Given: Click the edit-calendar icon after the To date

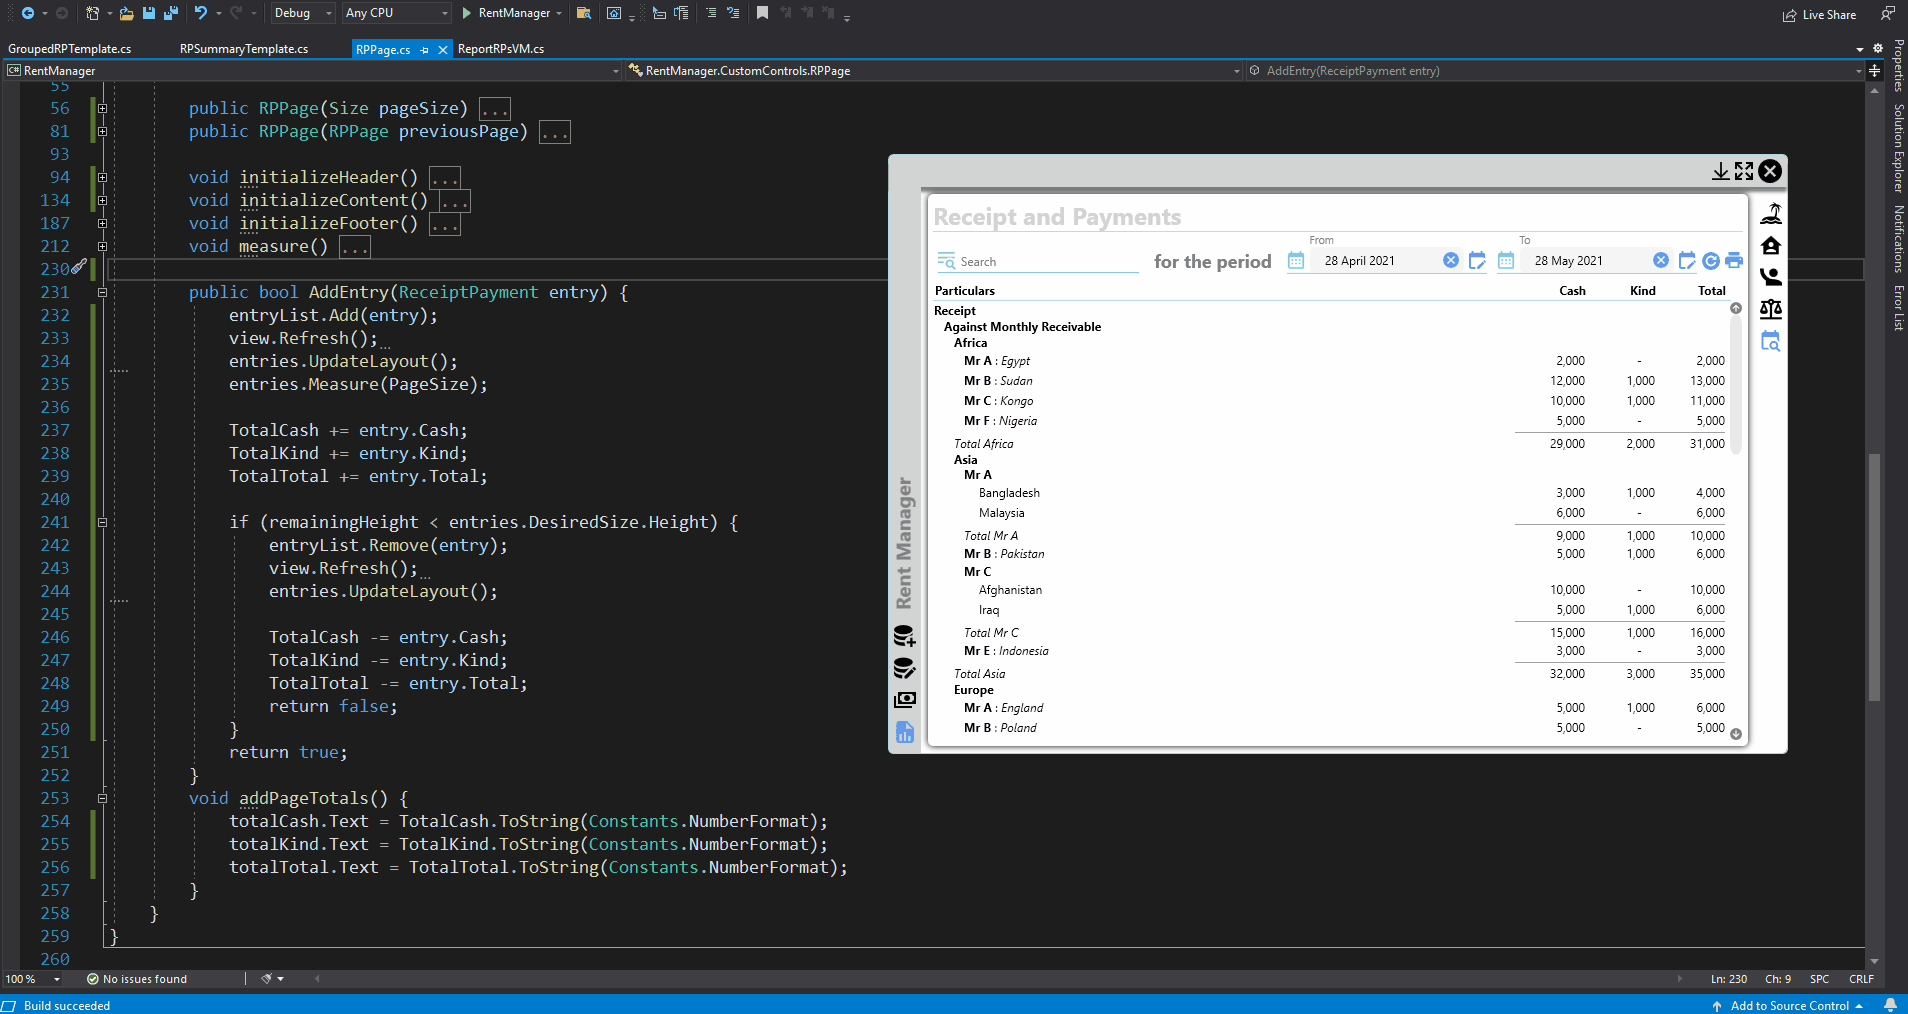Looking at the screenshot, I should (x=1687, y=260).
